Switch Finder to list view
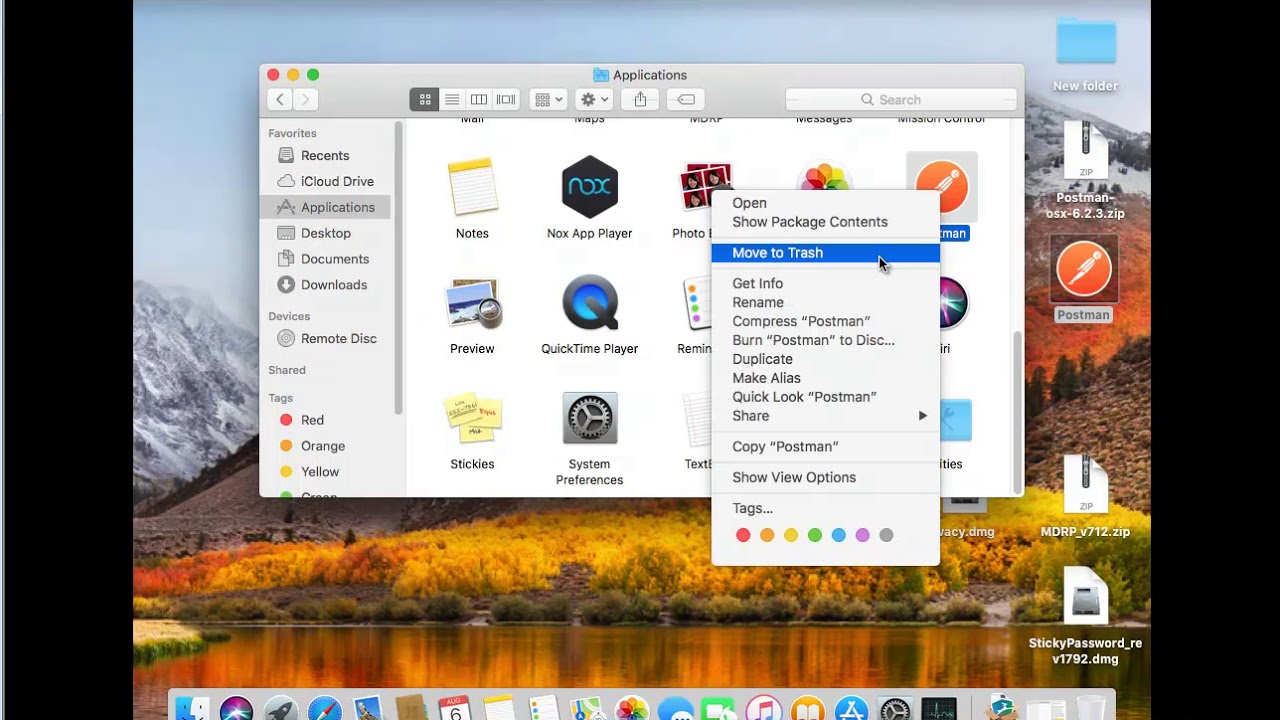This screenshot has height=720, width=1280. (452, 99)
